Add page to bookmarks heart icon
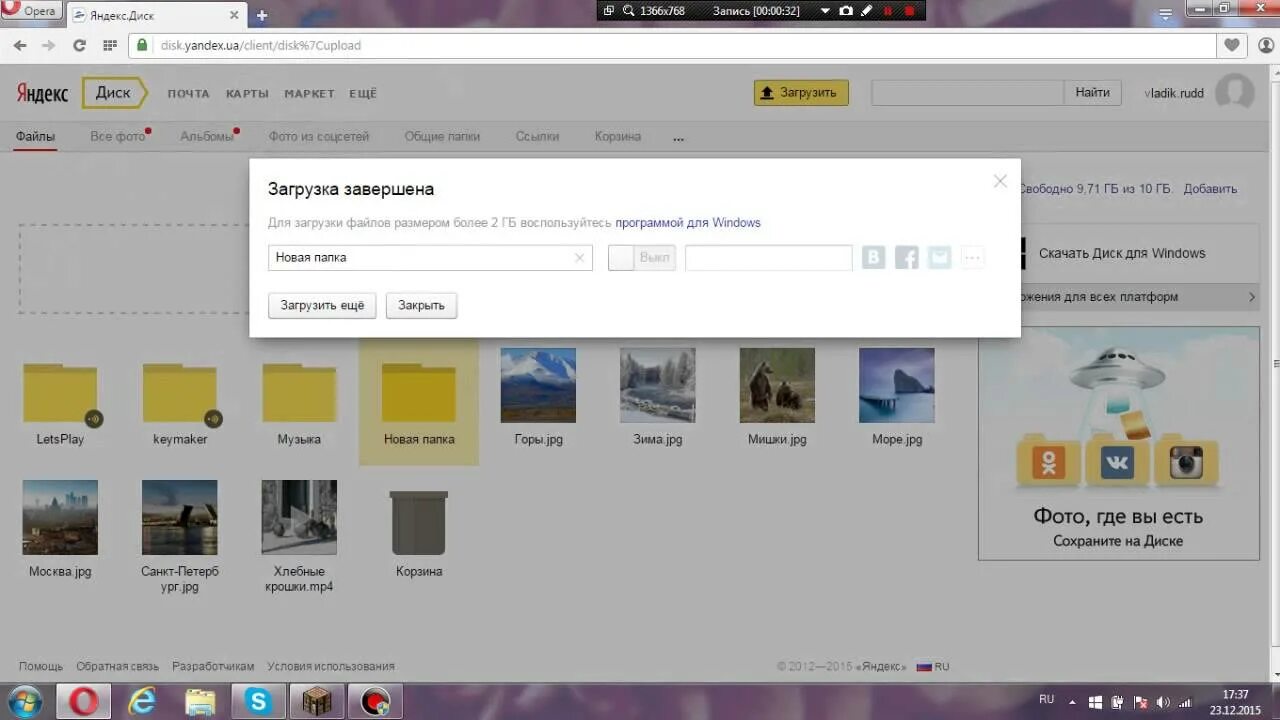1280x720 pixels. 1232,45
